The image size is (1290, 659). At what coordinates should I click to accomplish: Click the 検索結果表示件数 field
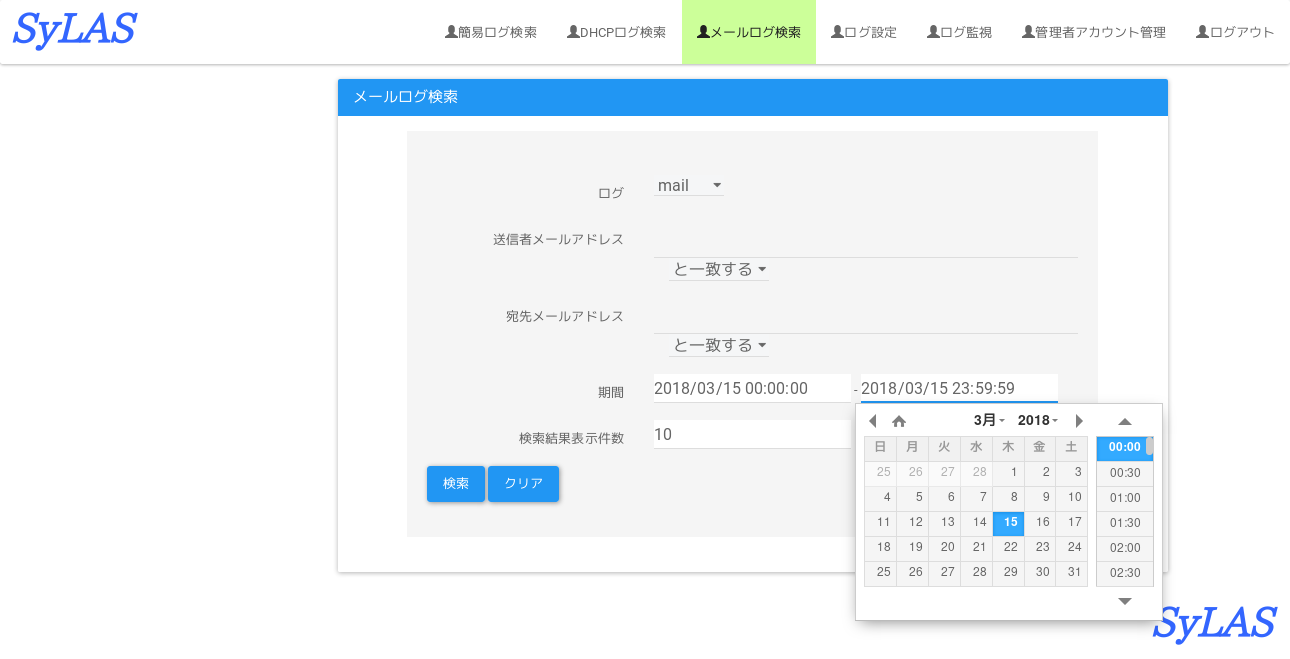click(x=752, y=435)
